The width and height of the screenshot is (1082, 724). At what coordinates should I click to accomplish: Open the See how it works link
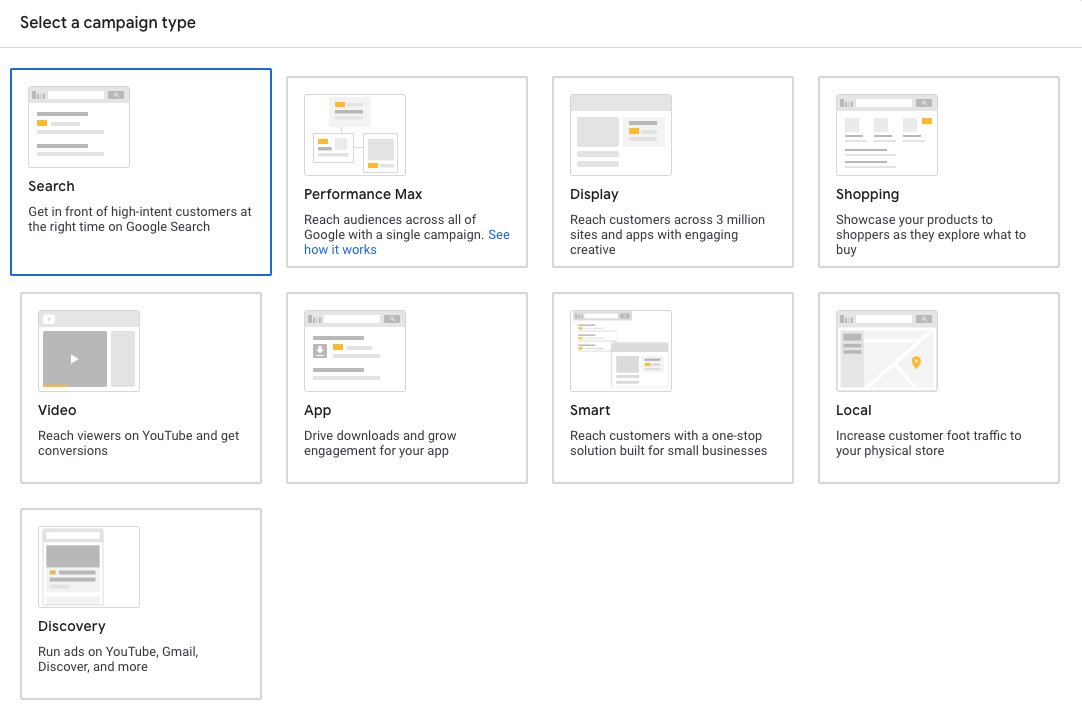[340, 249]
